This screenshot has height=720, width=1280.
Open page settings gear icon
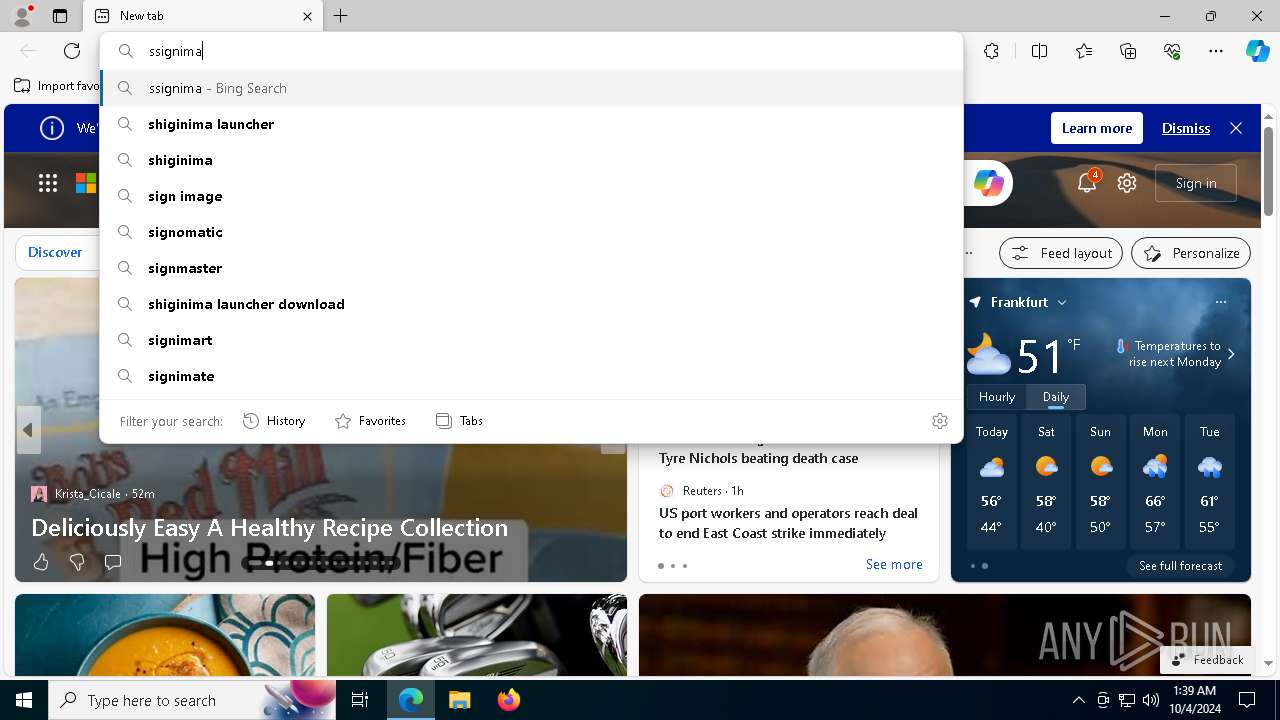tap(1127, 183)
